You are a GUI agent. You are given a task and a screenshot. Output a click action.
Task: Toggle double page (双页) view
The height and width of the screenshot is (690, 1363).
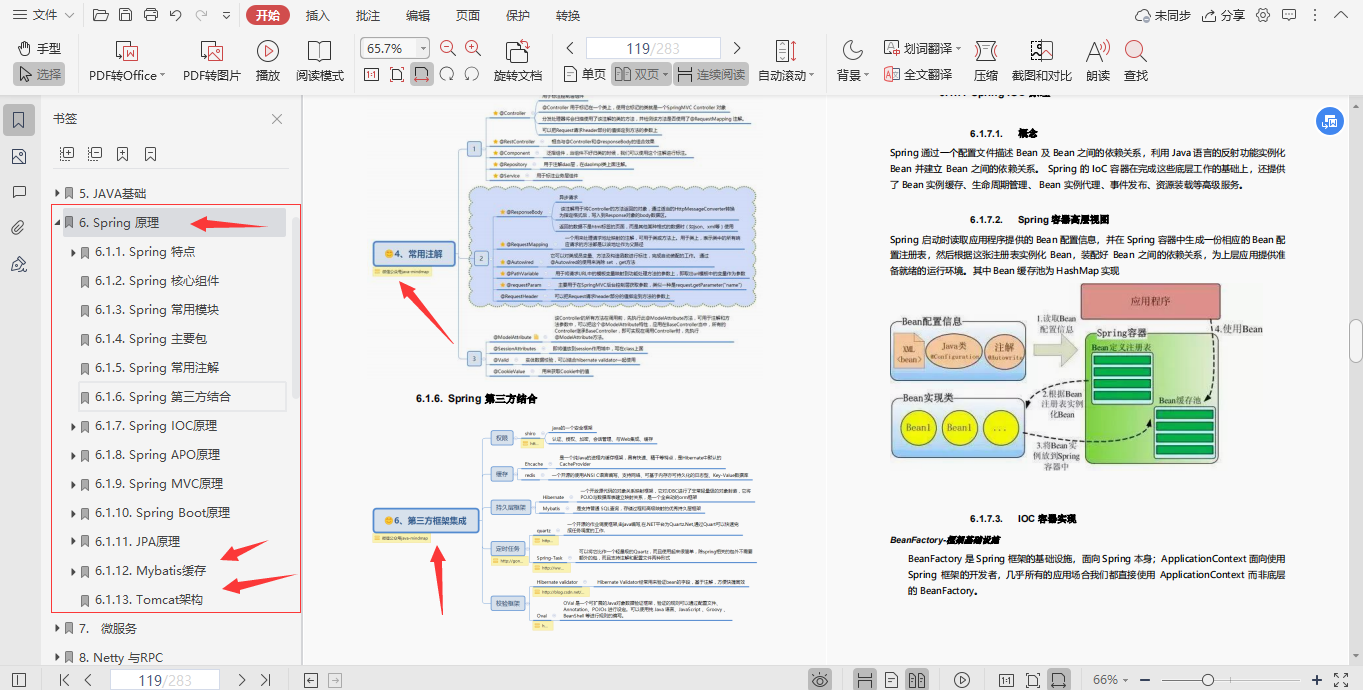pos(640,74)
